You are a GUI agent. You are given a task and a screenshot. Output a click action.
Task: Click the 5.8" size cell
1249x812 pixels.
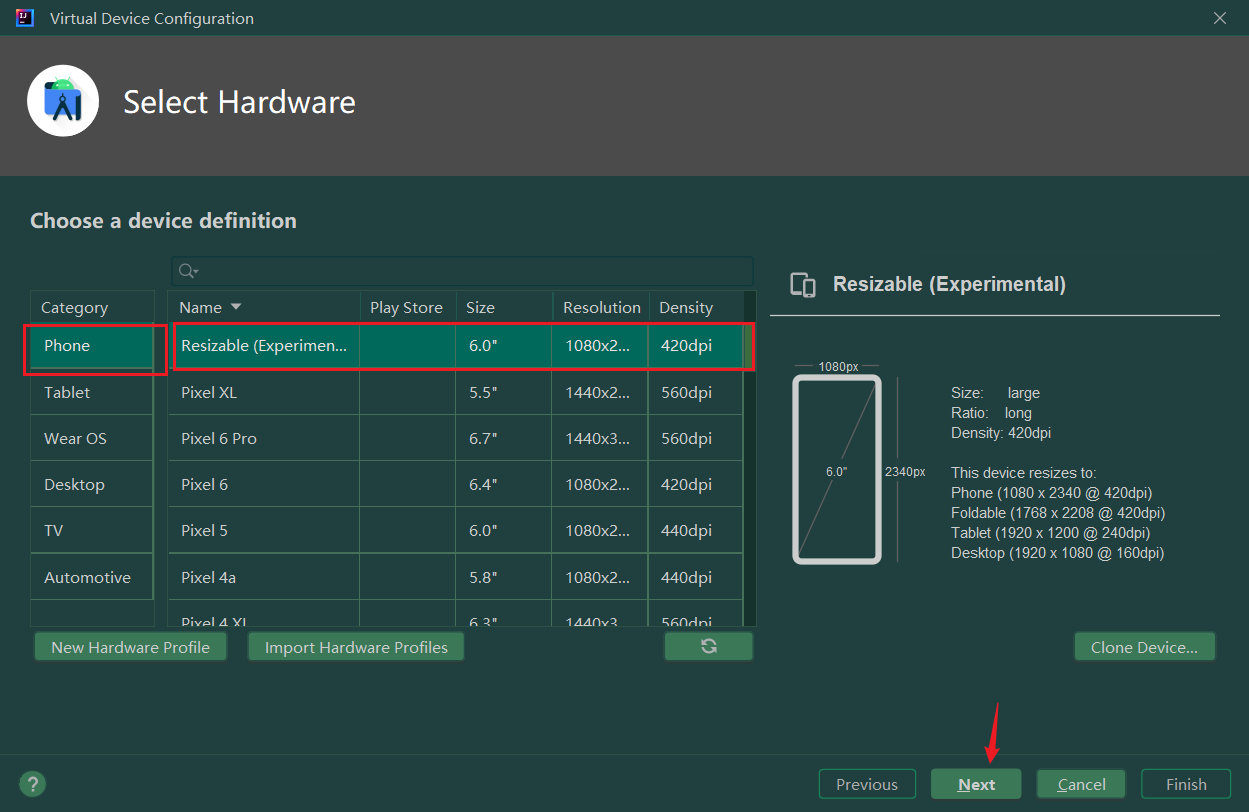504,577
